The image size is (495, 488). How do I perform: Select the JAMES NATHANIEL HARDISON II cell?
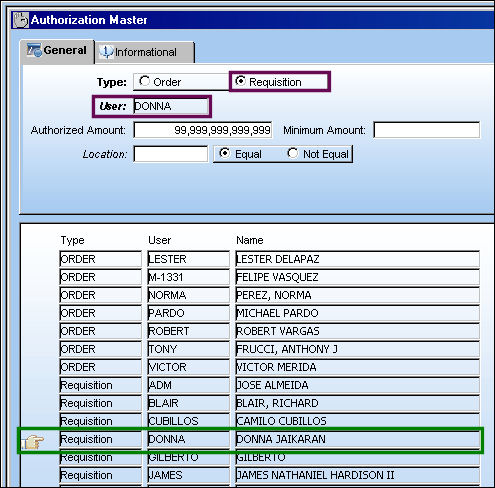click(x=357, y=475)
